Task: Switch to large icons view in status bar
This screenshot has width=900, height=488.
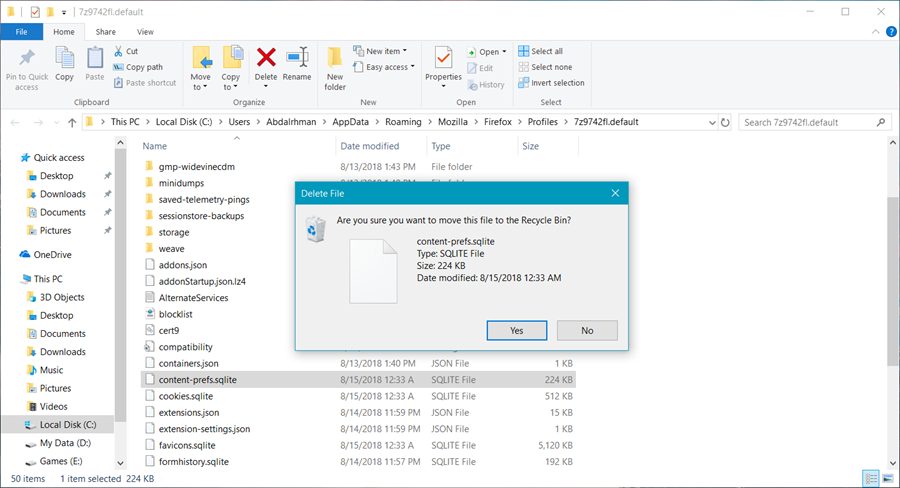Action: click(x=888, y=478)
